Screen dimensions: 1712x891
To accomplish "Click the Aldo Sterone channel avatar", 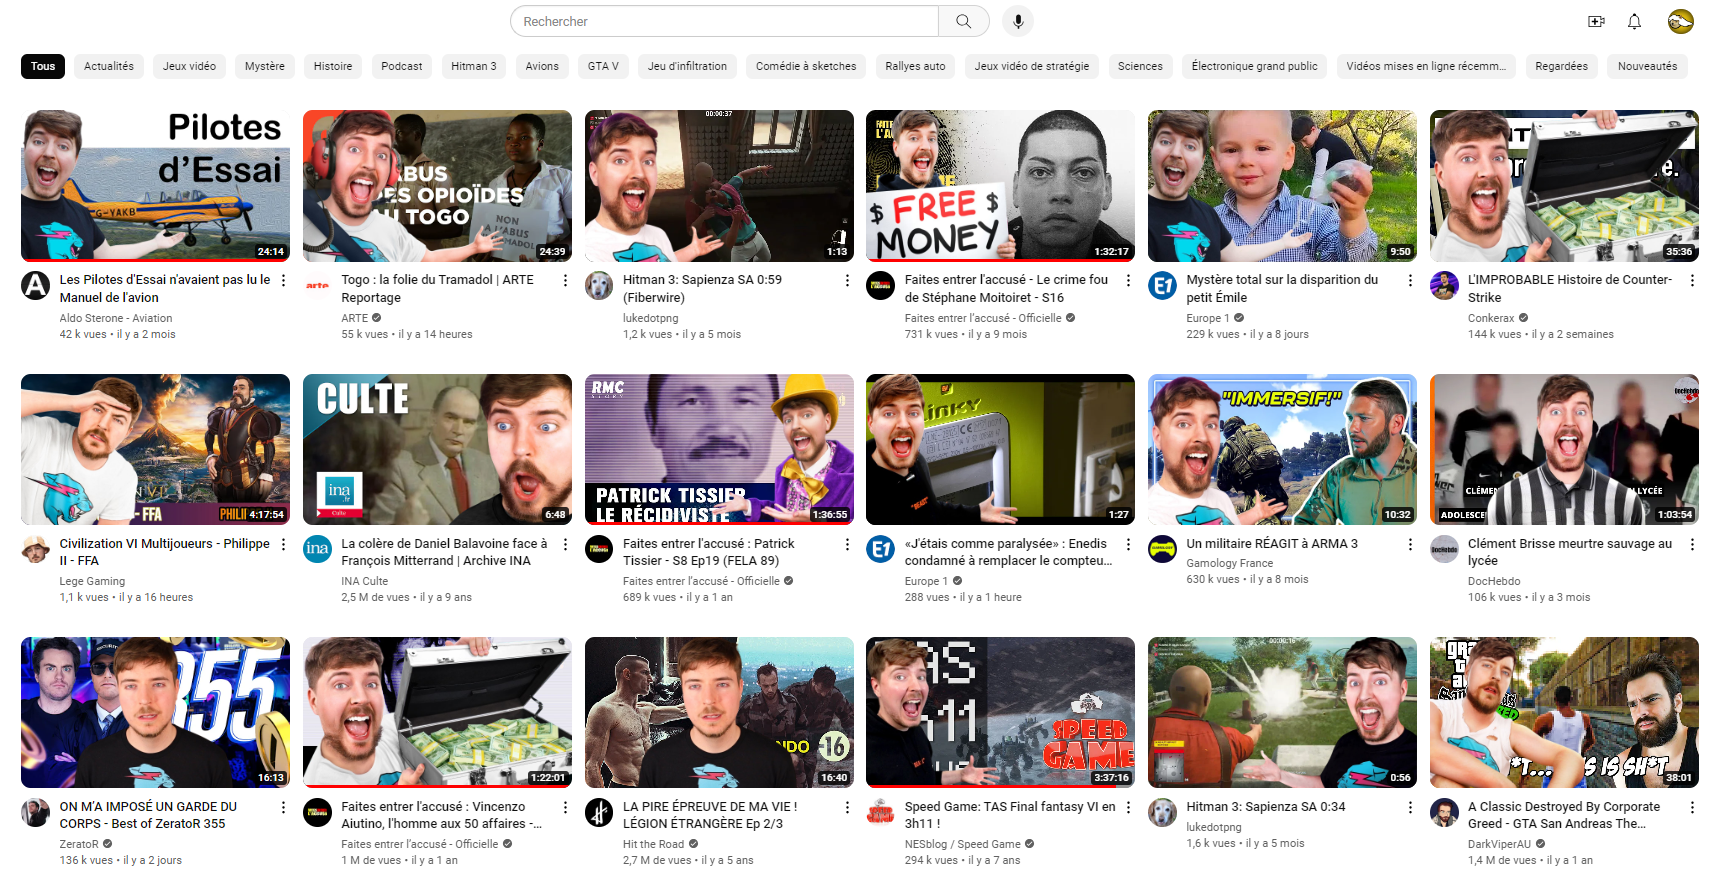I will 36,286.
